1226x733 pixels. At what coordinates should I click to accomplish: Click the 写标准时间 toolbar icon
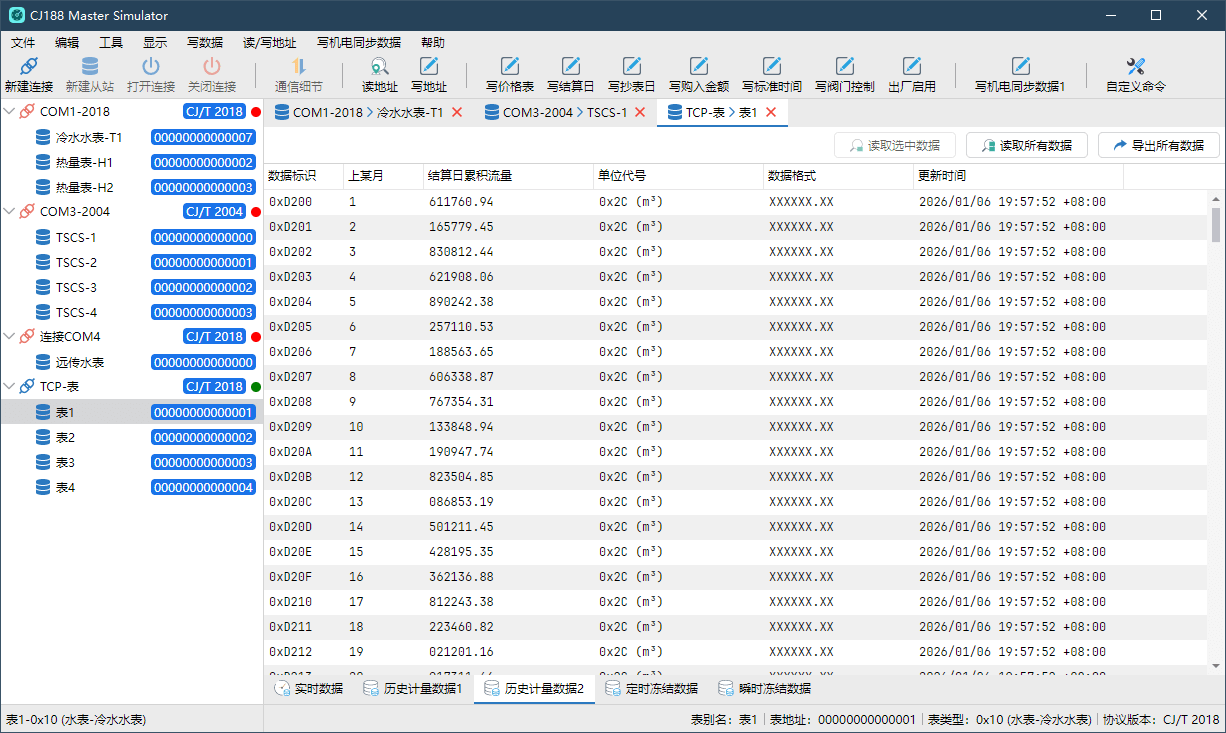tap(771, 67)
